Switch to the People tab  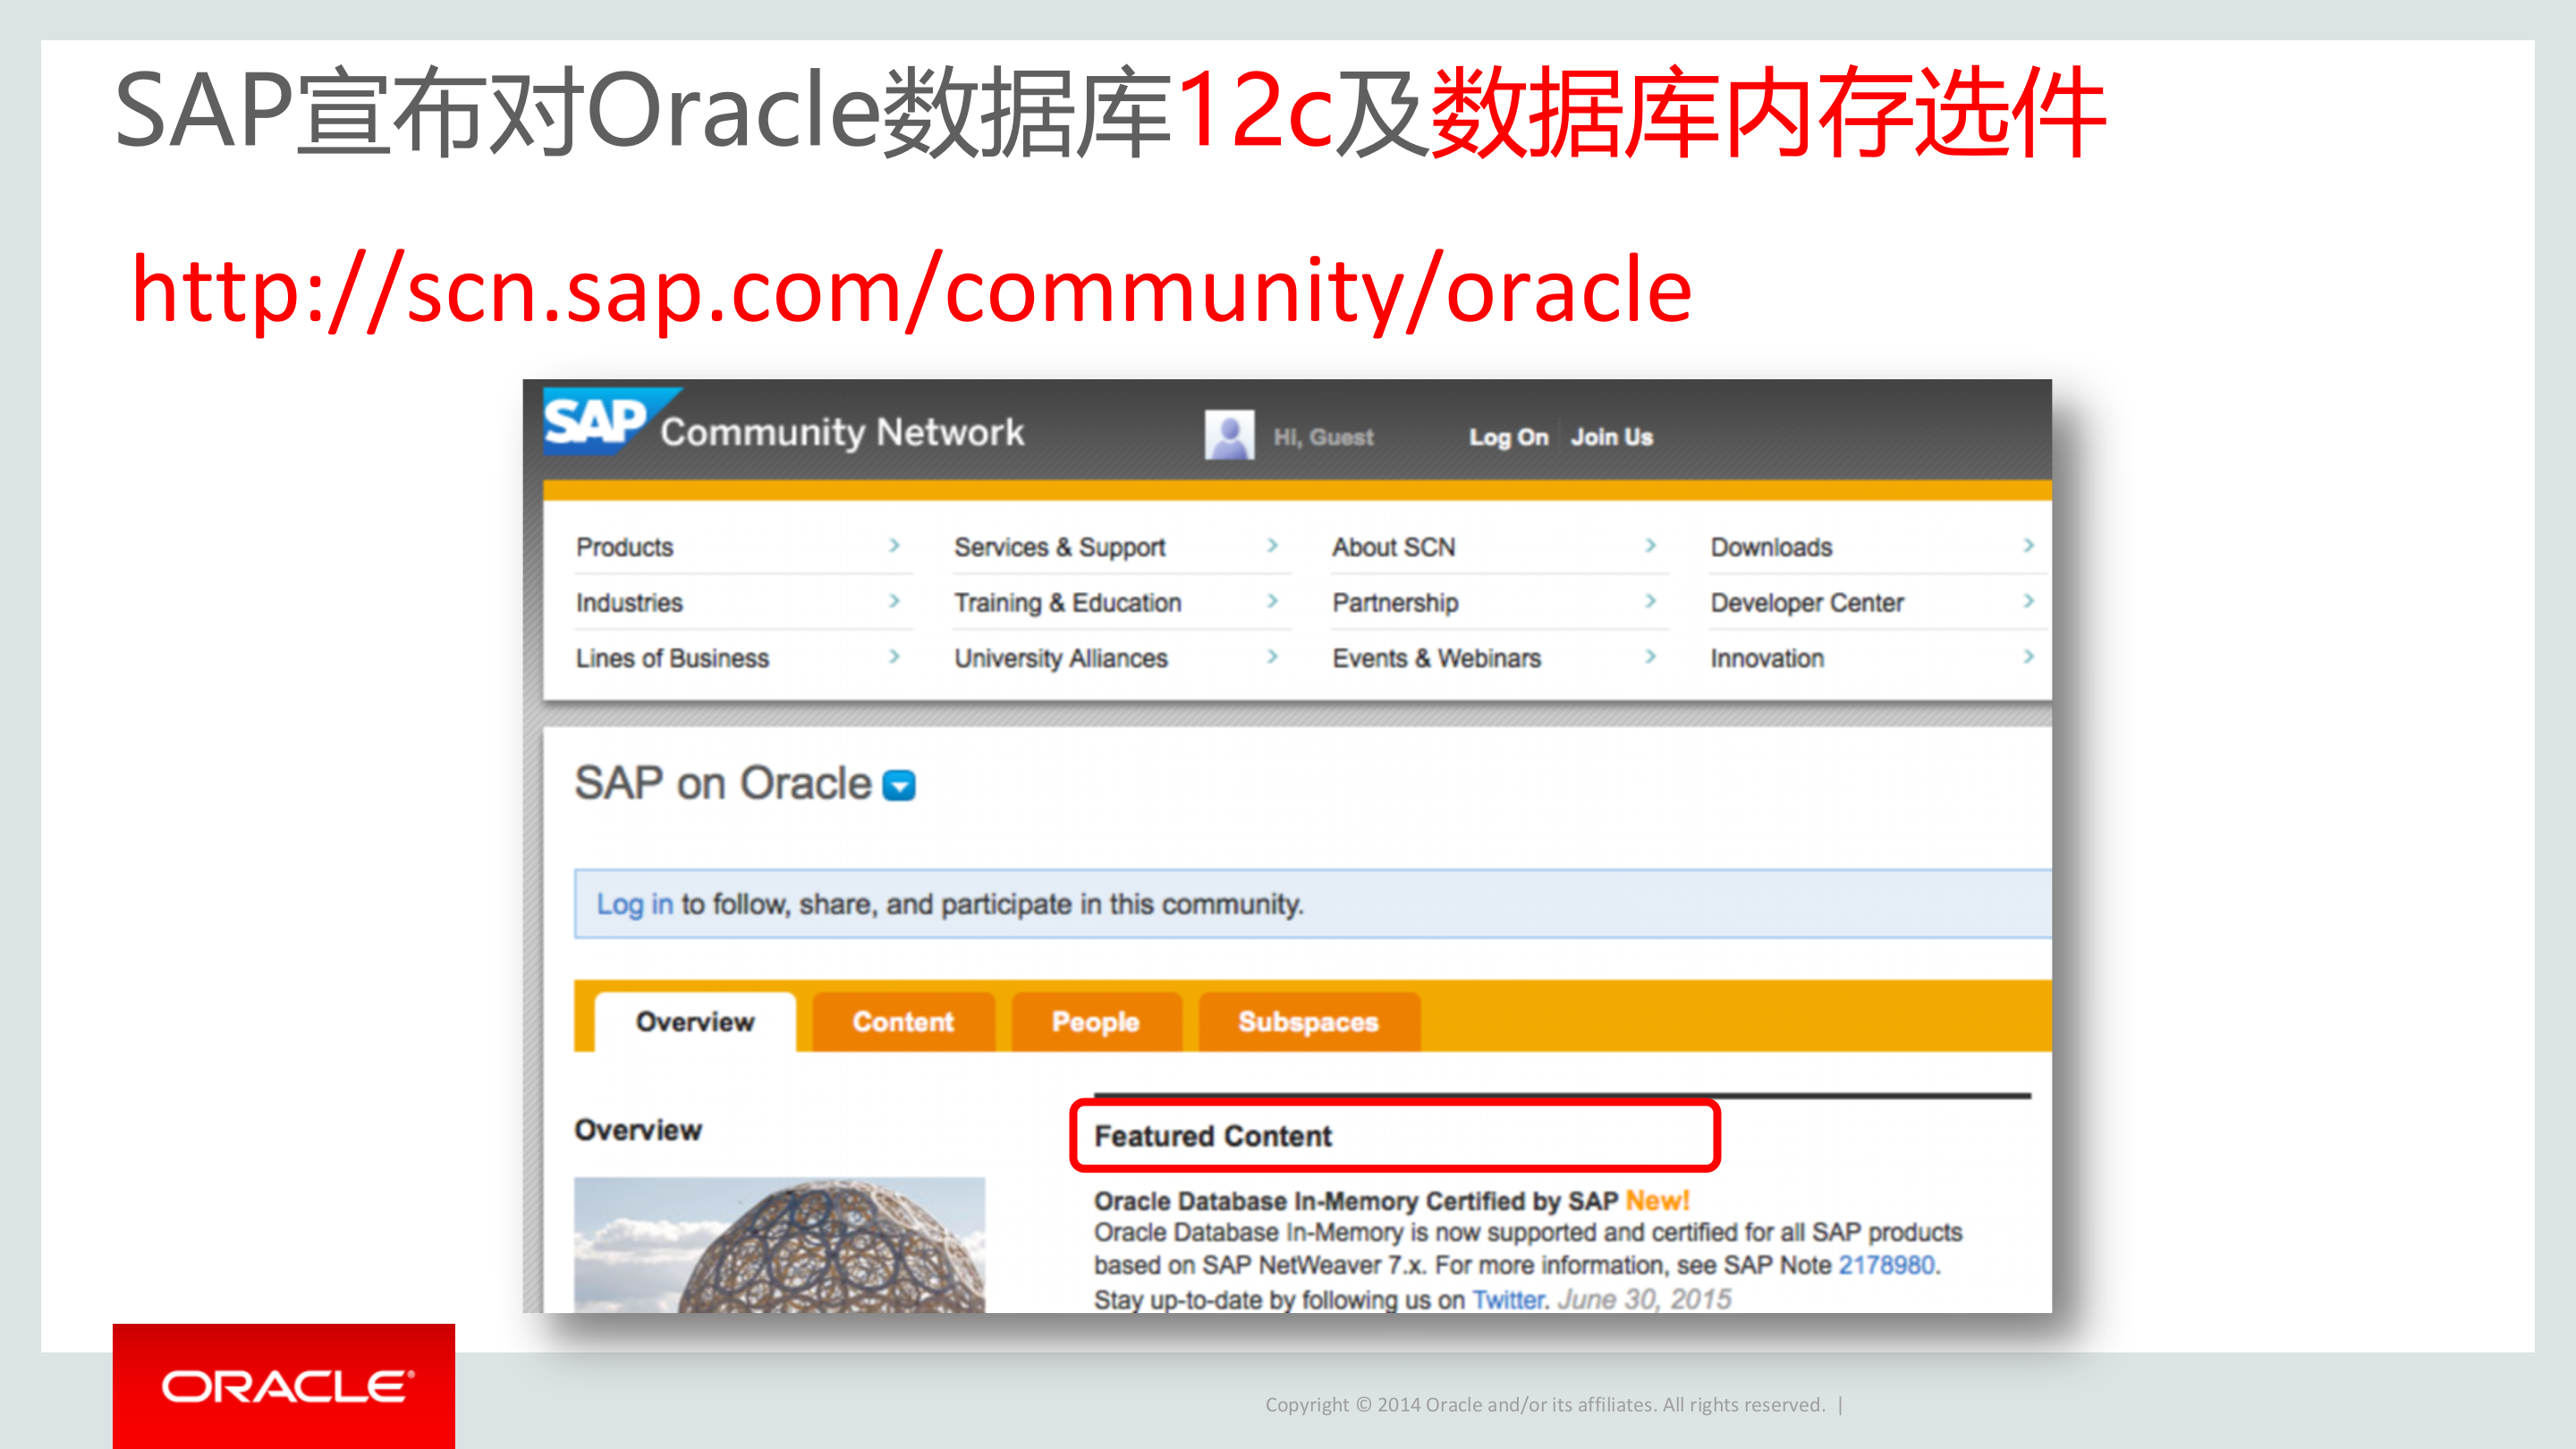point(1095,1021)
